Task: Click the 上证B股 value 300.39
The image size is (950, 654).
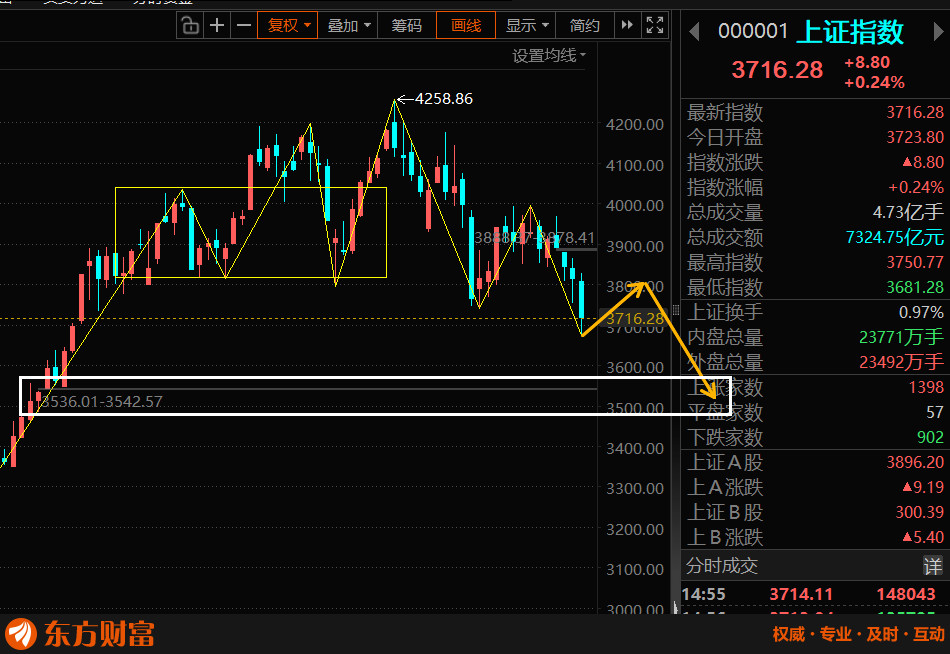Action: pyautogui.click(x=919, y=512)
